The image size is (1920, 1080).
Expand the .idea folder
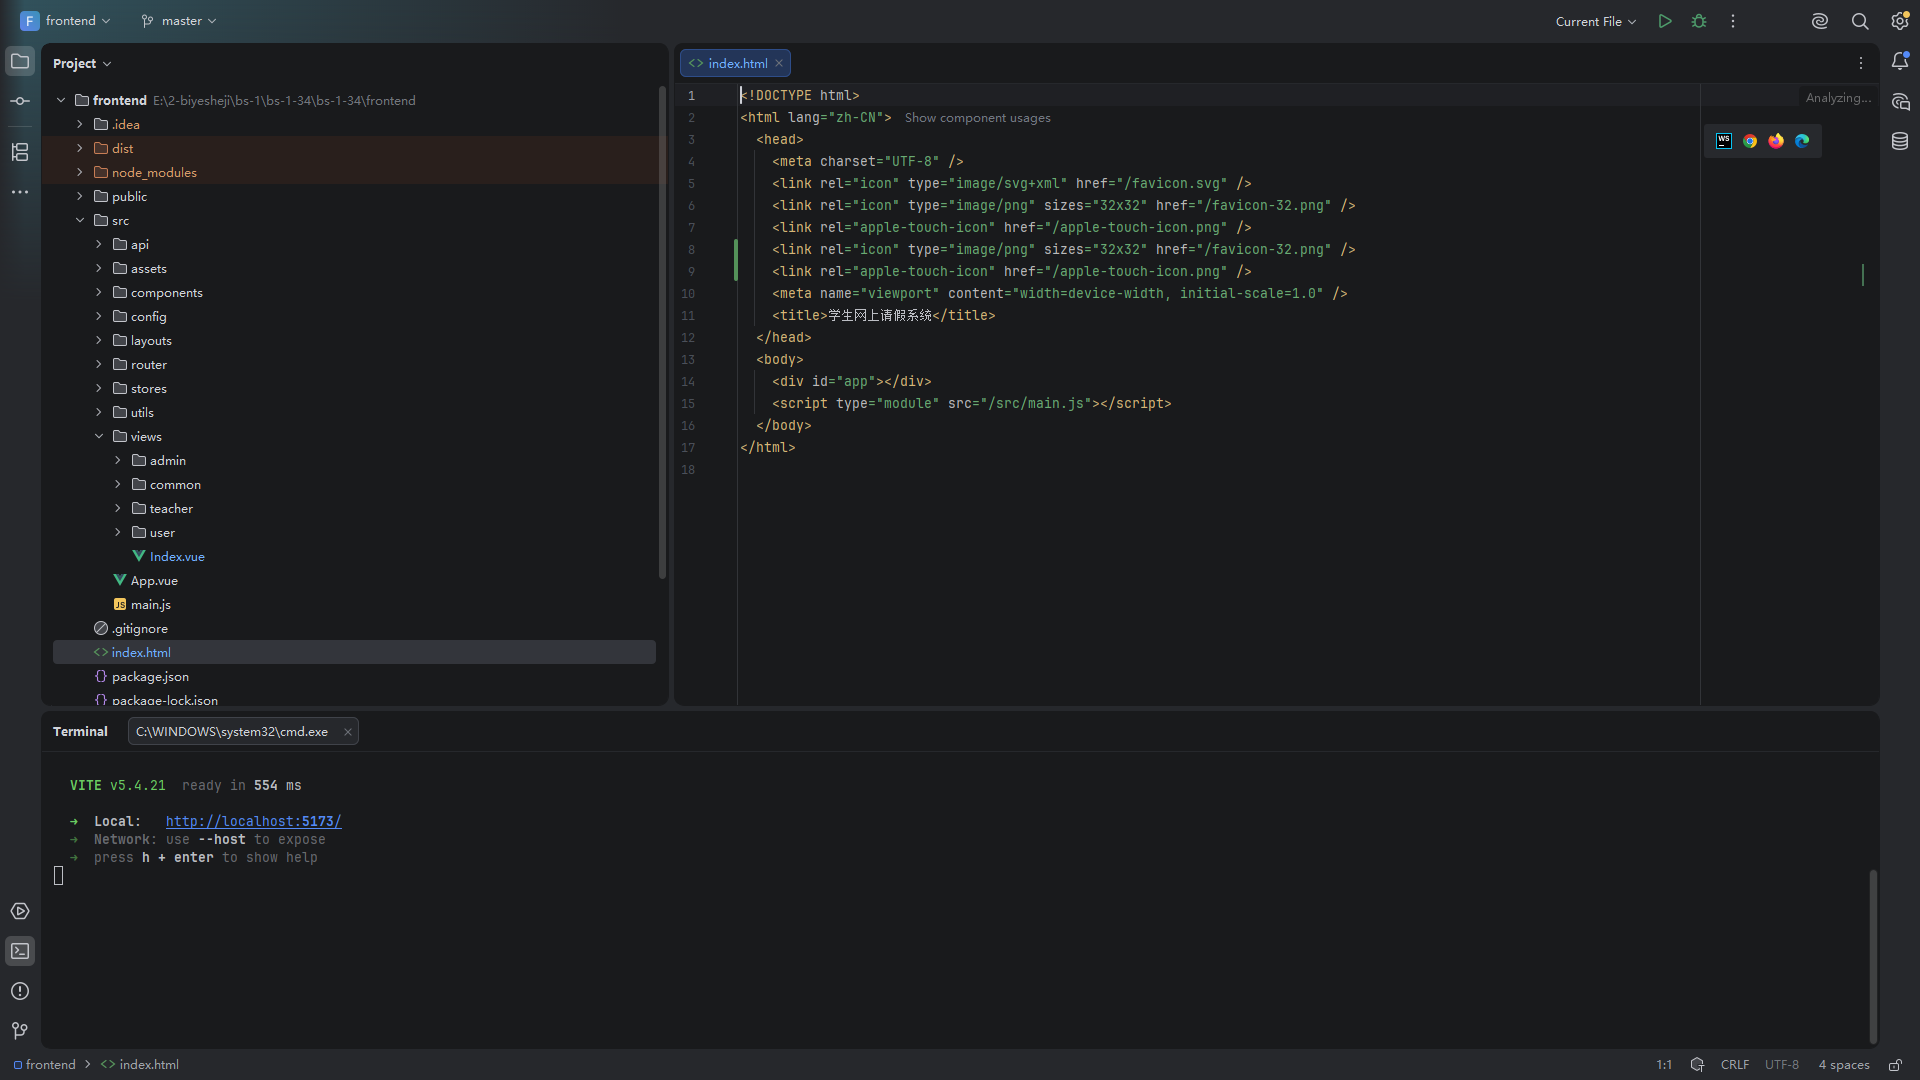pos(80,125)
